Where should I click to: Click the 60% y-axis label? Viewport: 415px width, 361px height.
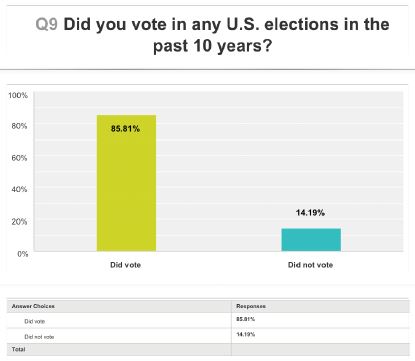pyautogui.click(x=19, y=158)
